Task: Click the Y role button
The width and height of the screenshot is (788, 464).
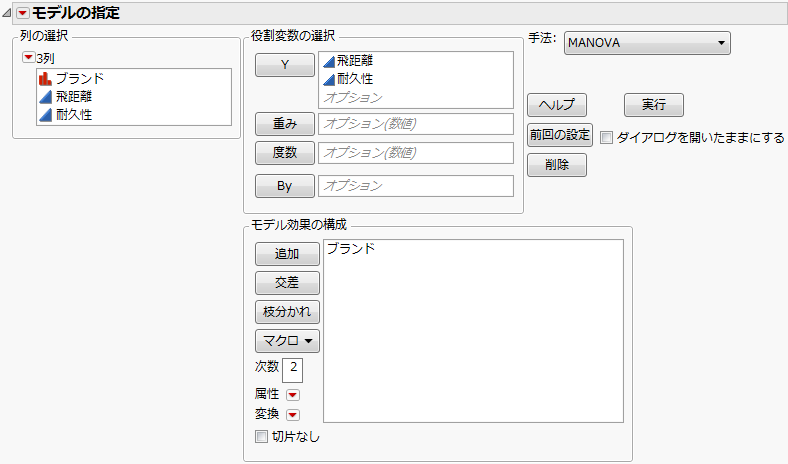Action: pyautogui.click(x=284, y=65)
